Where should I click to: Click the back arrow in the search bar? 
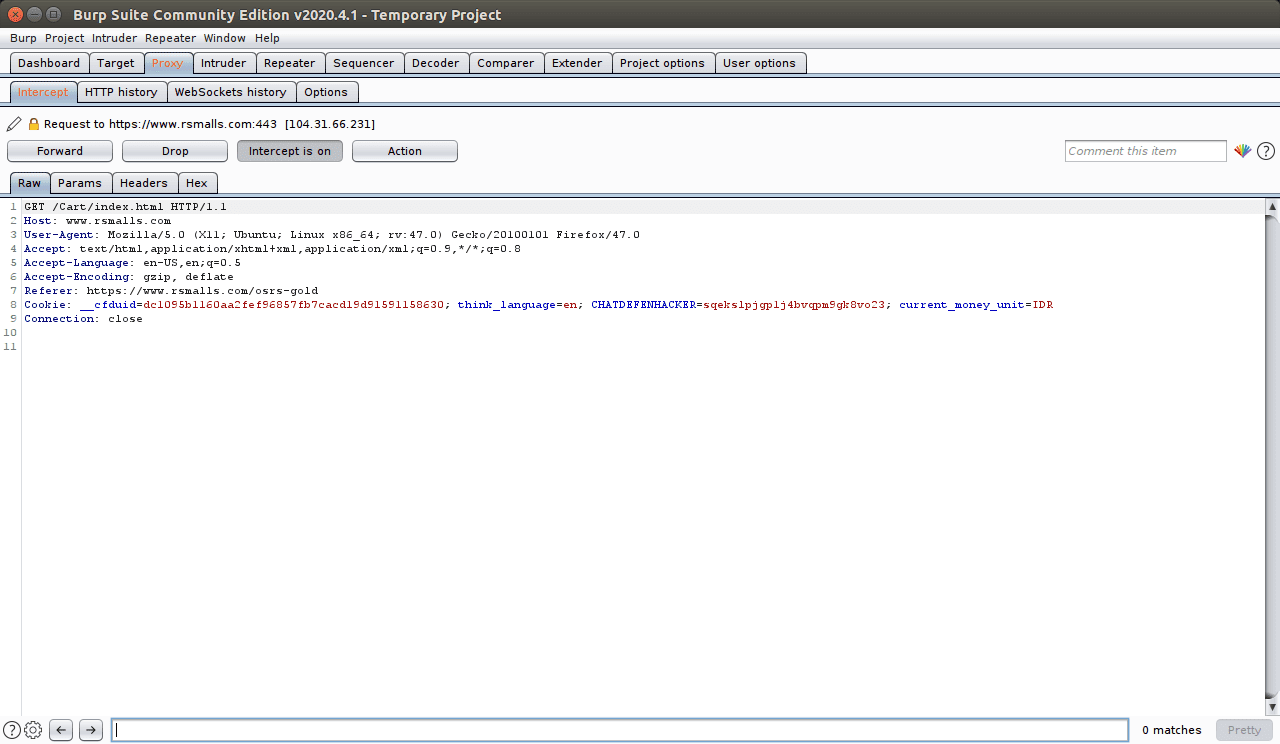[60, 730]
